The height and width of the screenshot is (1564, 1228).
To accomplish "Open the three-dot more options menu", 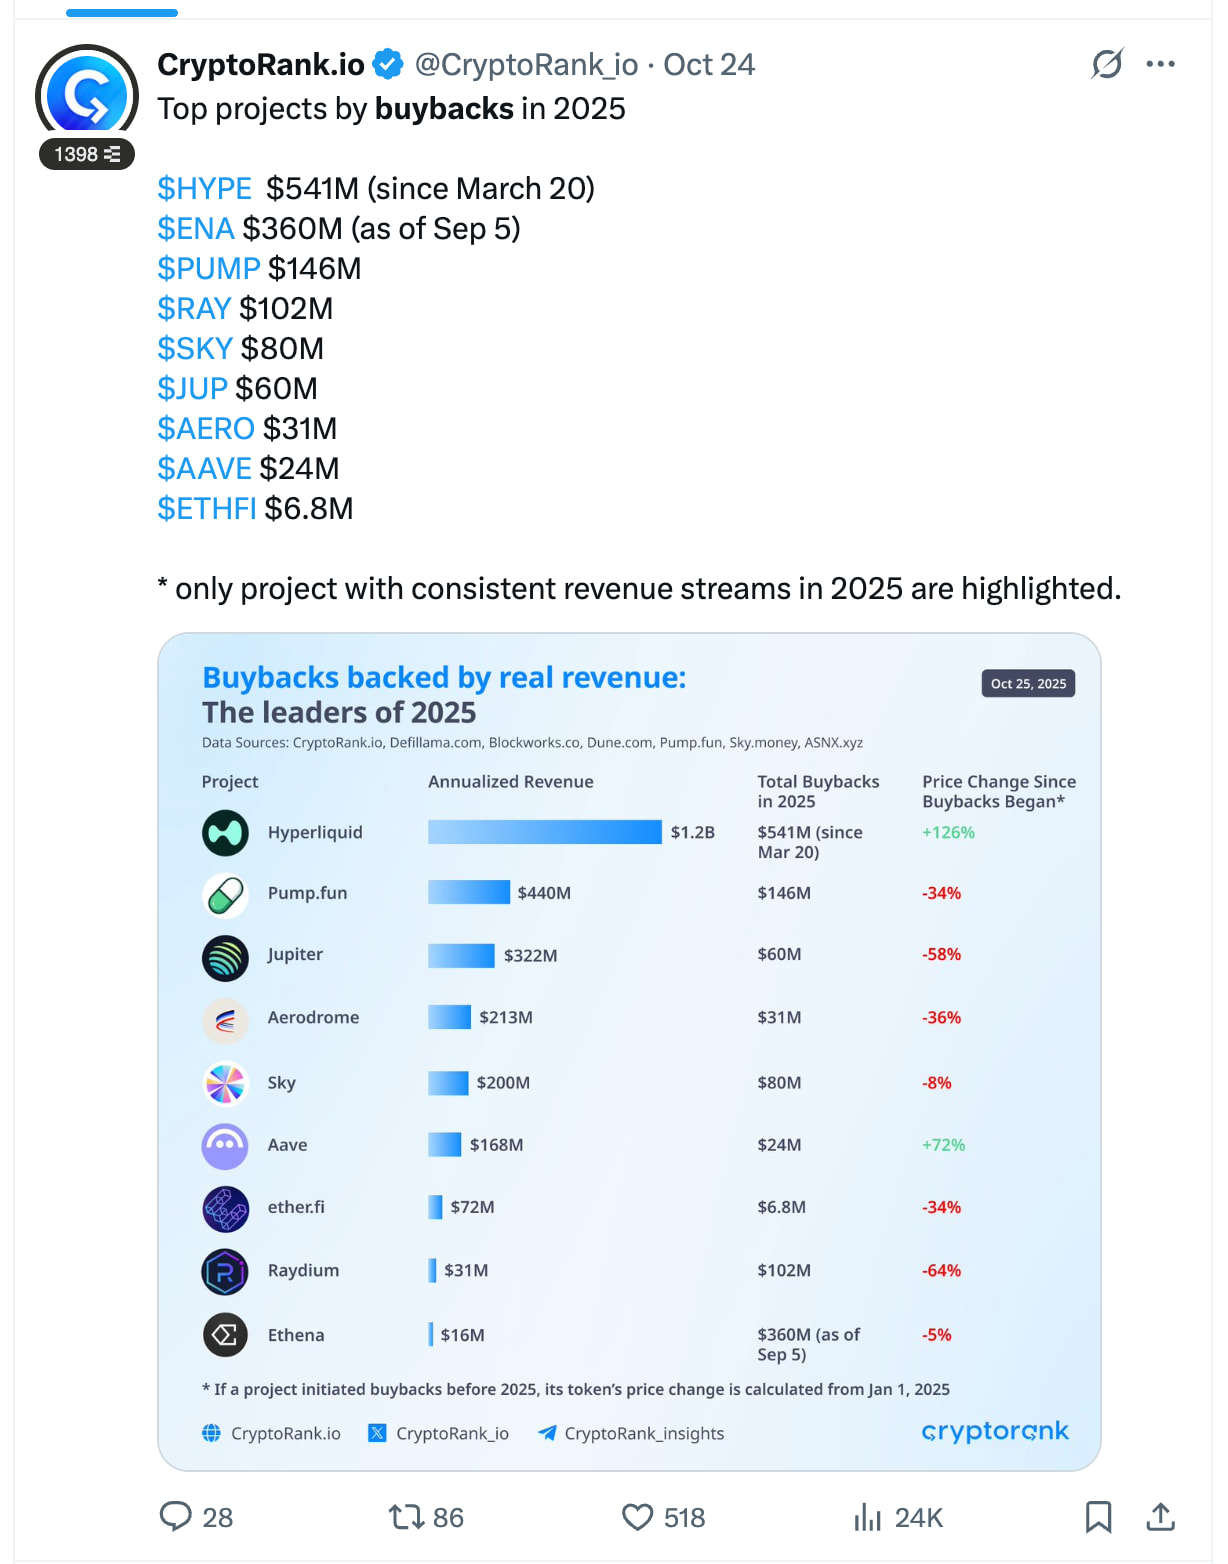I will point(1160,64).
